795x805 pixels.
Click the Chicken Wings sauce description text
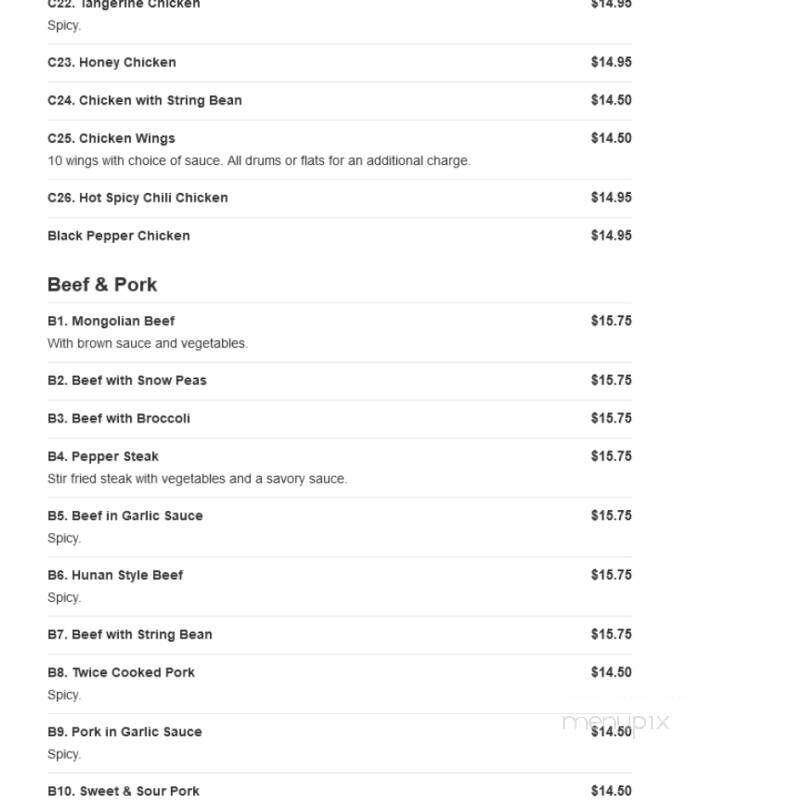(x=259, y=161)
